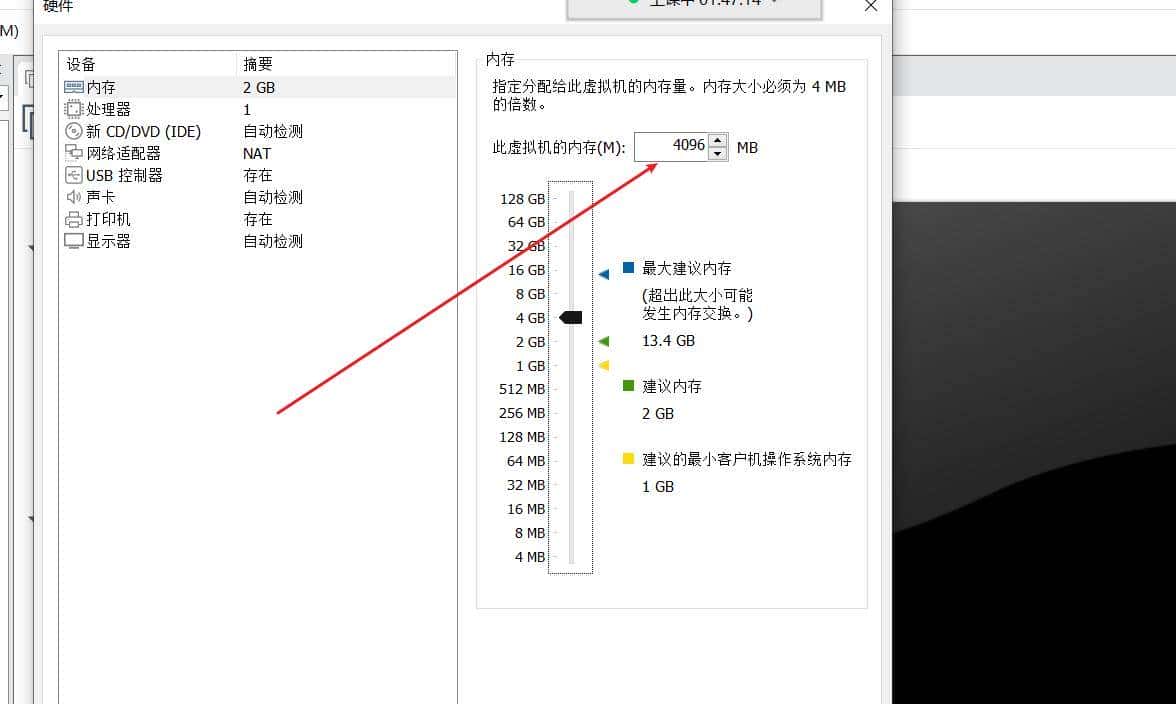This screenshot has width=1176, height=704.
Task: Select the 内存 memory device icon
Action: pyautogui.click(x=74, y=87)
